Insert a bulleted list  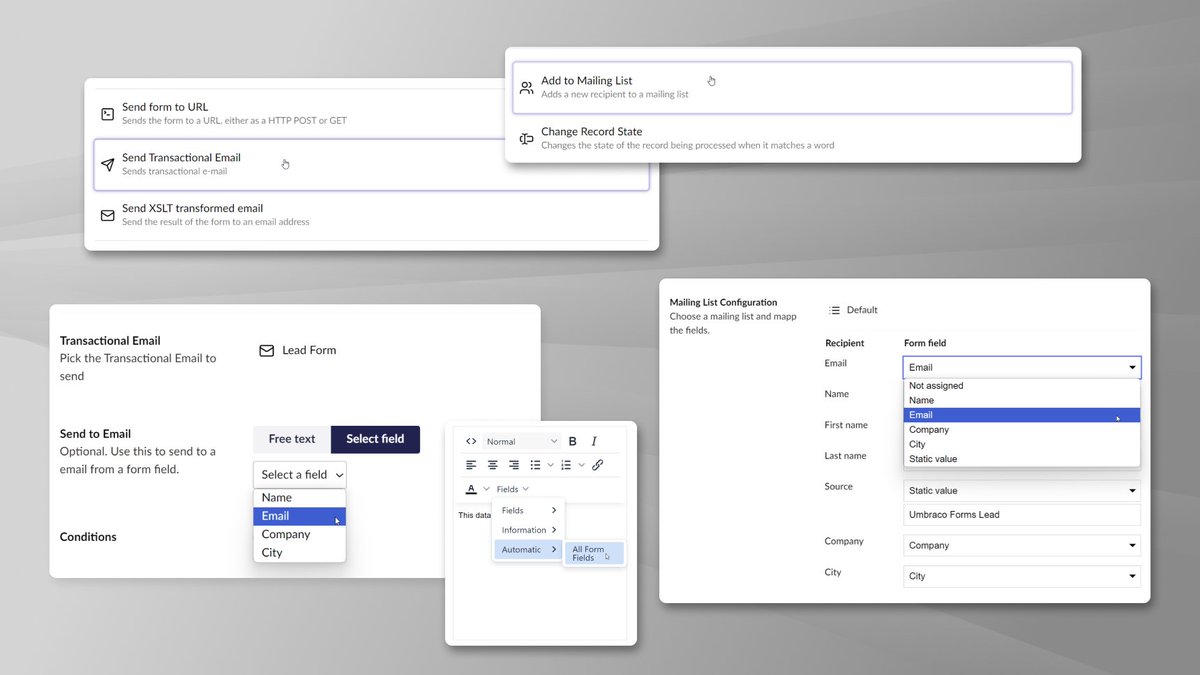[x=535, y=465]
